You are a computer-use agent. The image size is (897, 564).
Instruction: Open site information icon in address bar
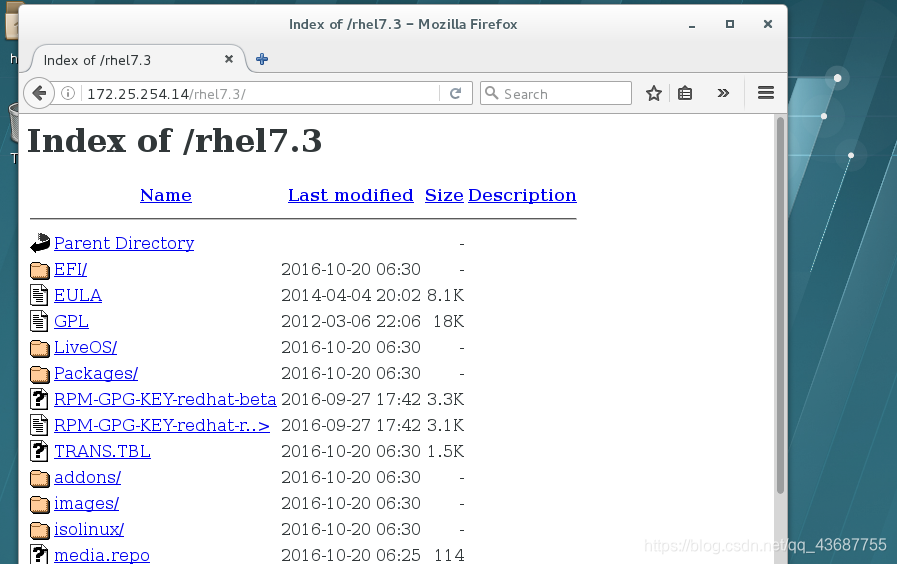(68, 93)
